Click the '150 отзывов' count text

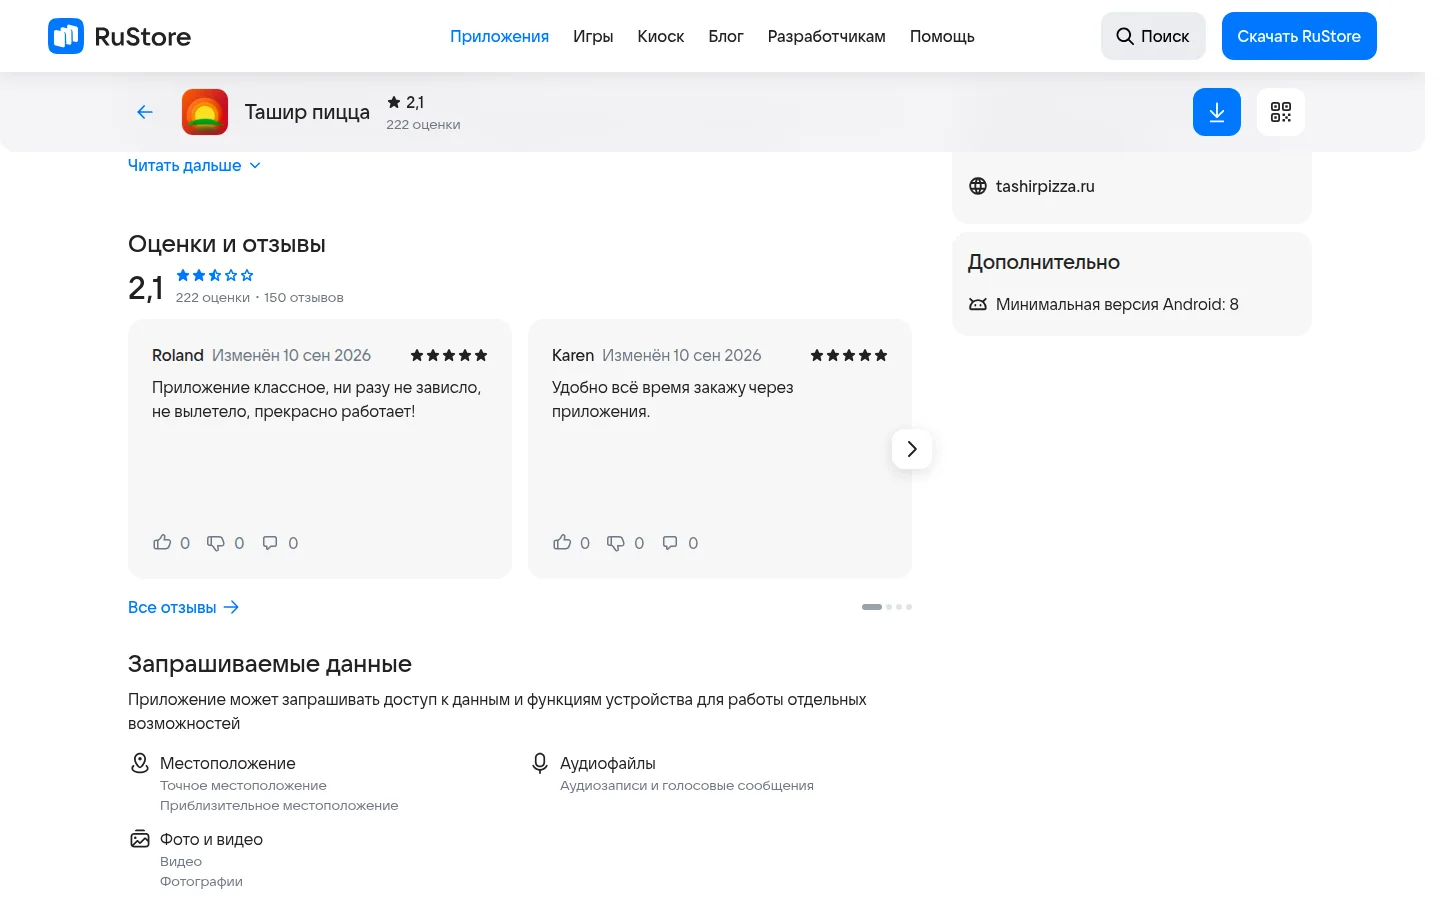[304, 298]
